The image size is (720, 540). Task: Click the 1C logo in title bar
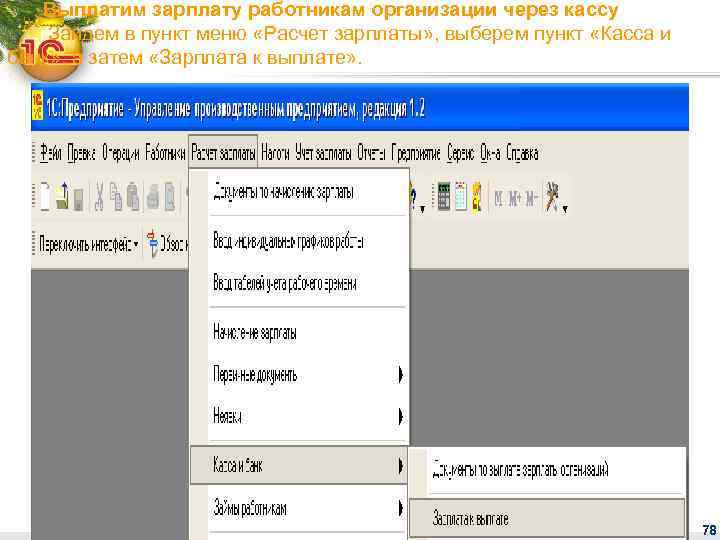point(37,105)
